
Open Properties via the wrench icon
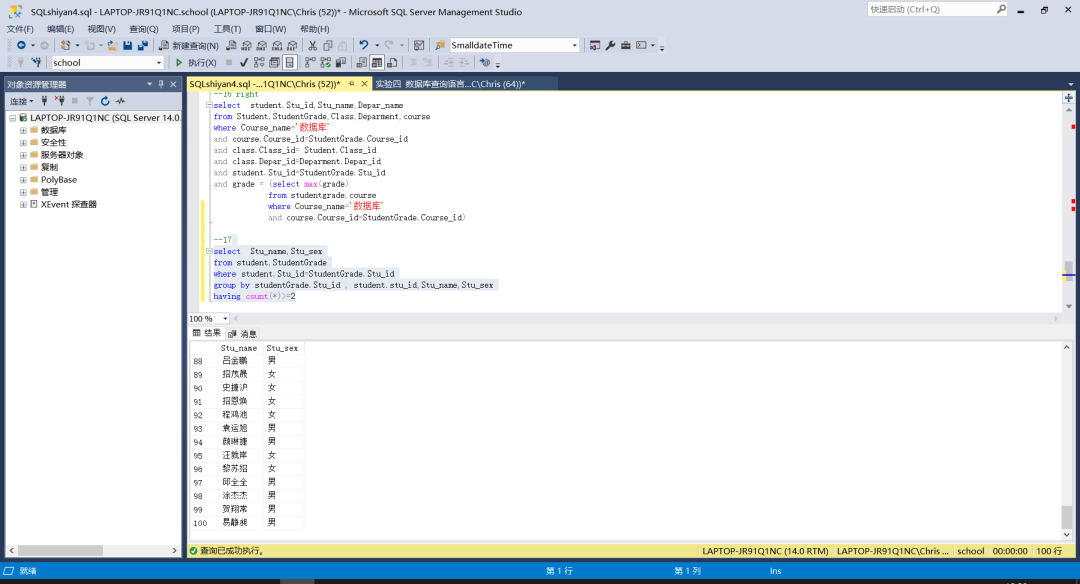point(610,46)
